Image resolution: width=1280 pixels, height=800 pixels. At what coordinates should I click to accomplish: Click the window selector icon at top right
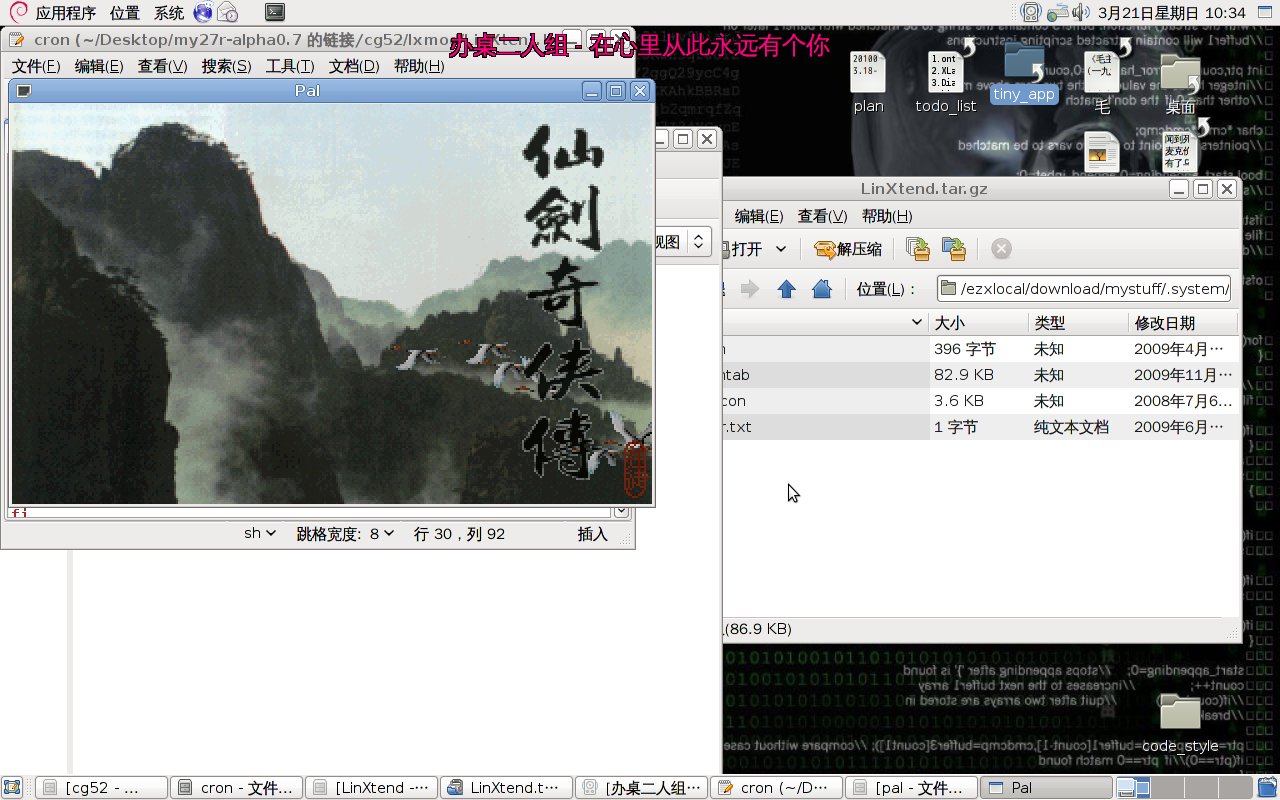point(1265,13)
